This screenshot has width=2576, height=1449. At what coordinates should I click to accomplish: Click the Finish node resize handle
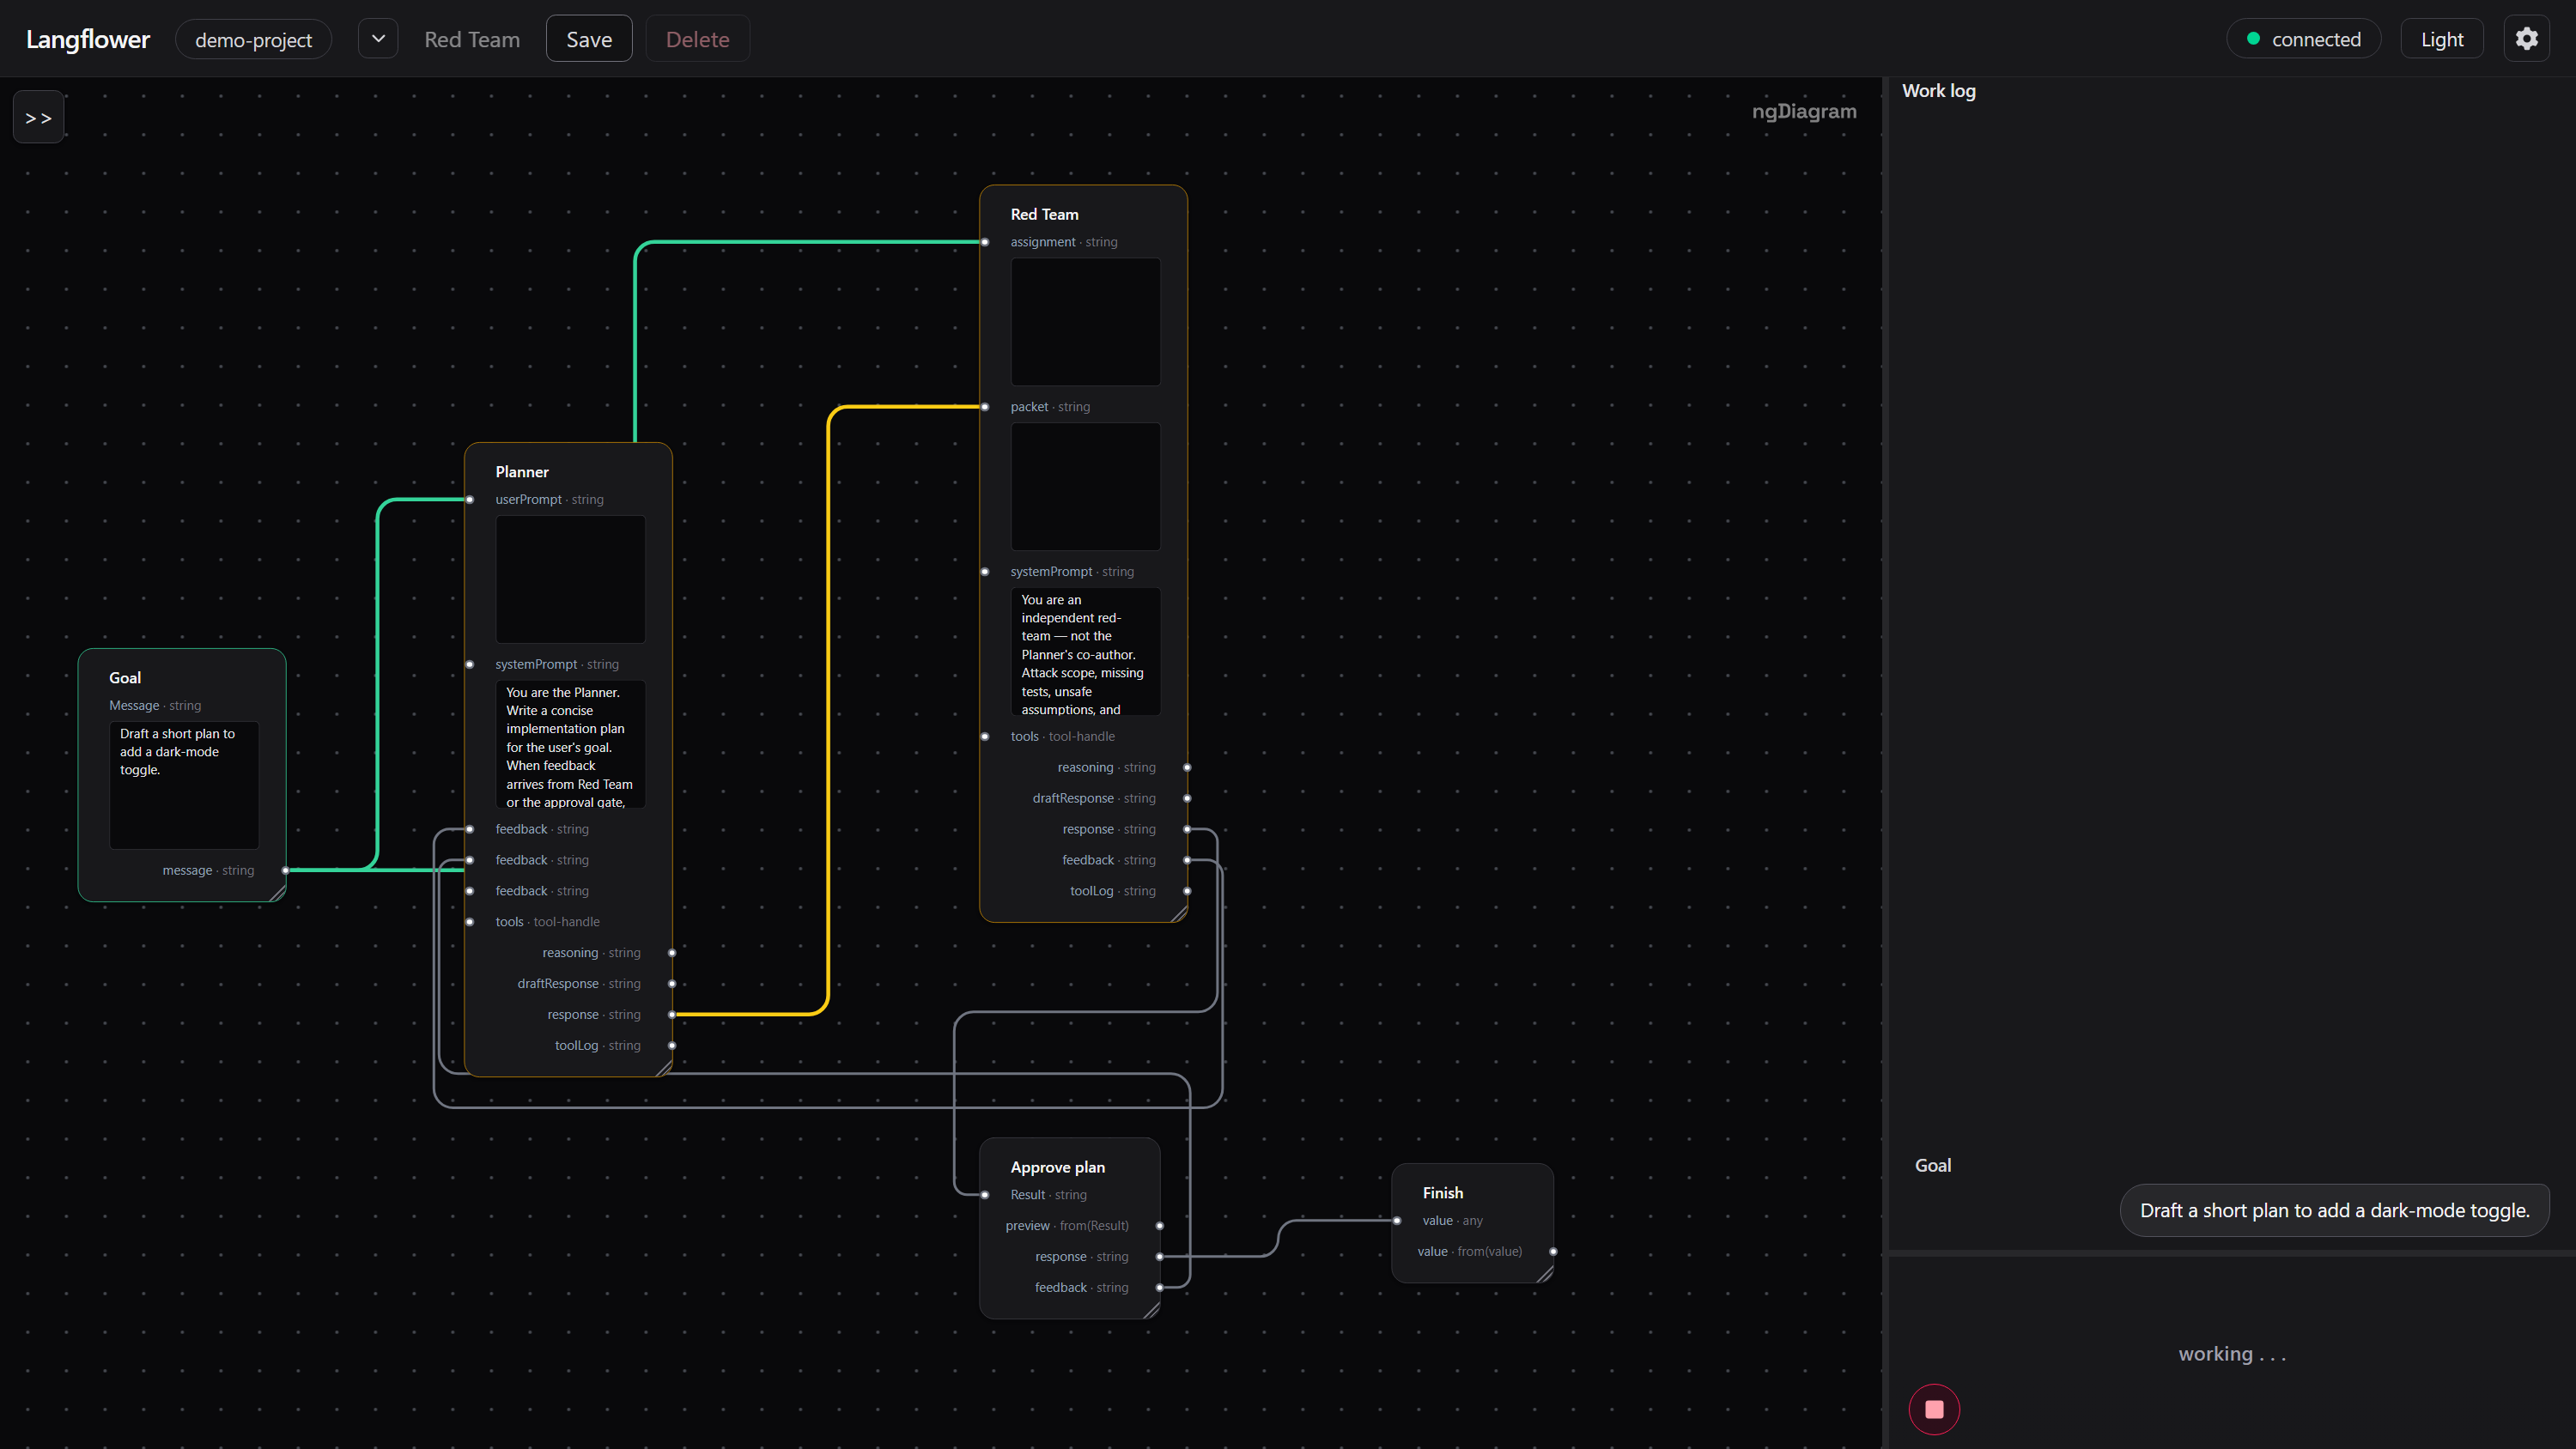1544,1274
